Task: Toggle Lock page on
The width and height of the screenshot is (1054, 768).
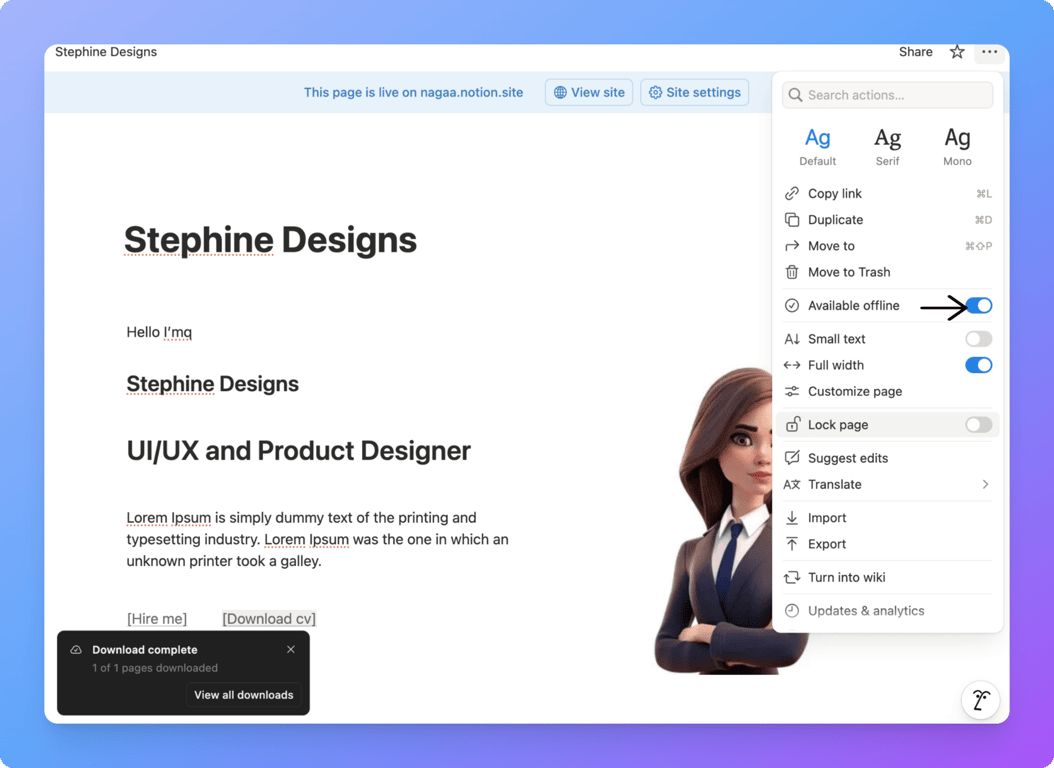Action: (978, 424)
